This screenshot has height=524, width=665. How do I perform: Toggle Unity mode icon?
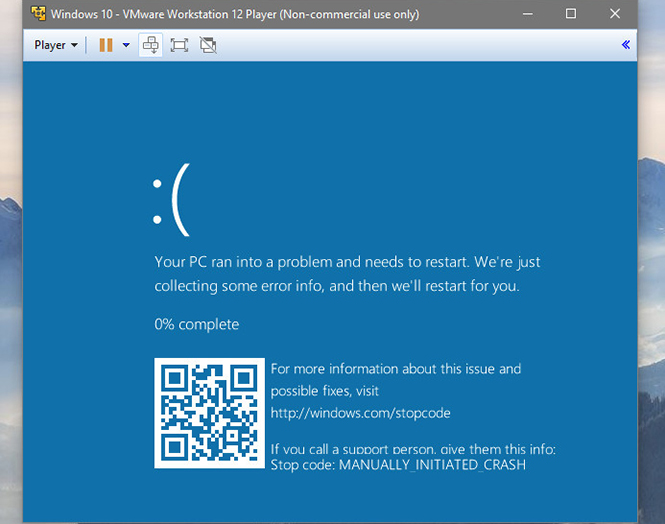tap(208, 45)
